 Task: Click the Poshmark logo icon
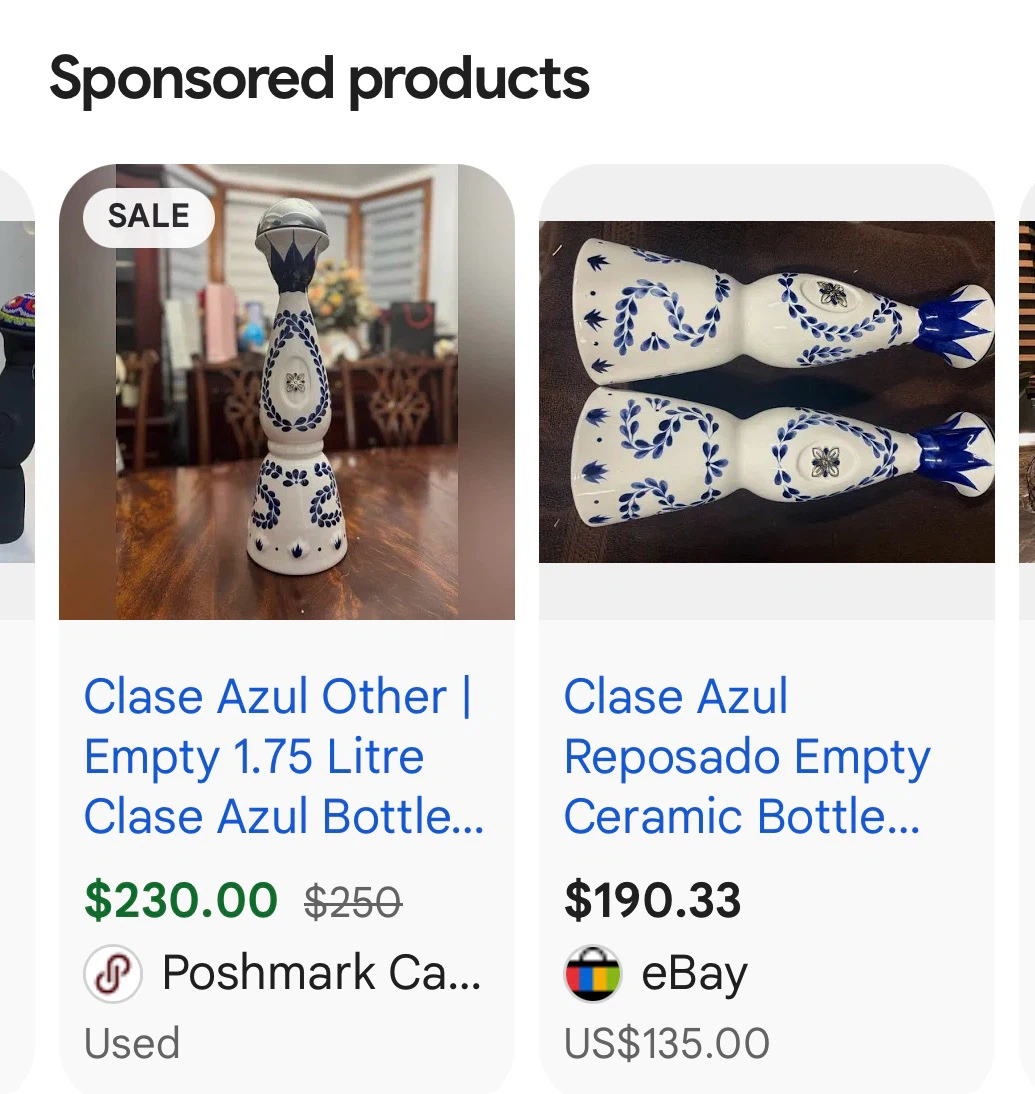(x=113, y=973)
